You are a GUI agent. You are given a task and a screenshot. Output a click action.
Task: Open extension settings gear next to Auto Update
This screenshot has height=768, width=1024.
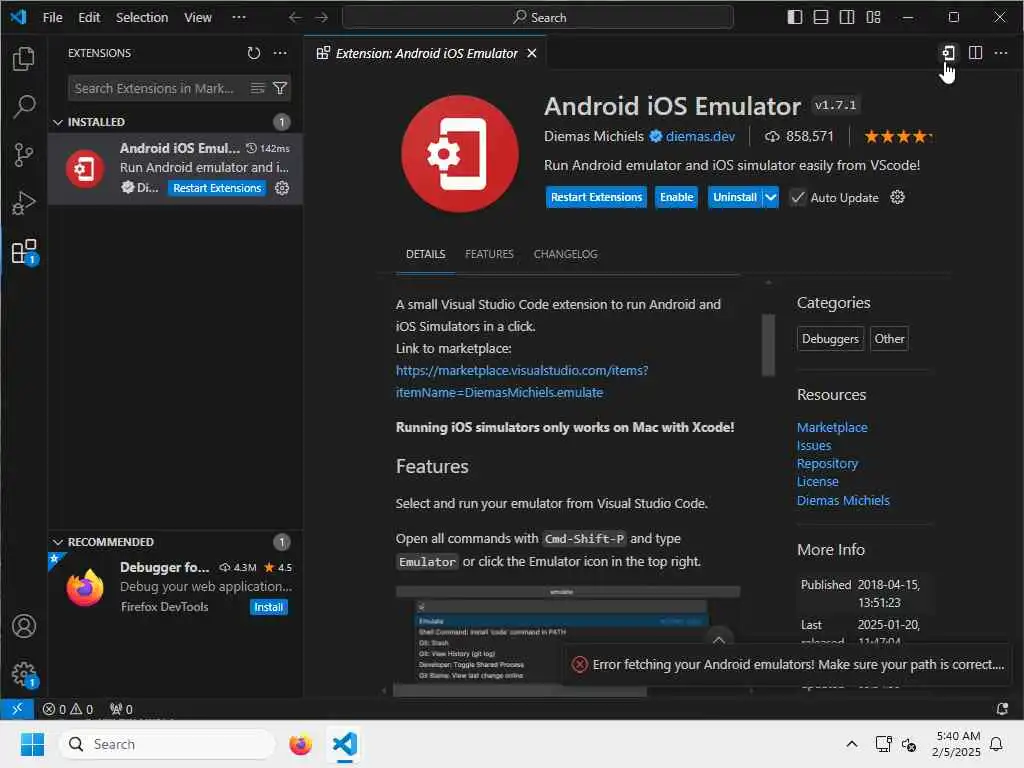898,197
